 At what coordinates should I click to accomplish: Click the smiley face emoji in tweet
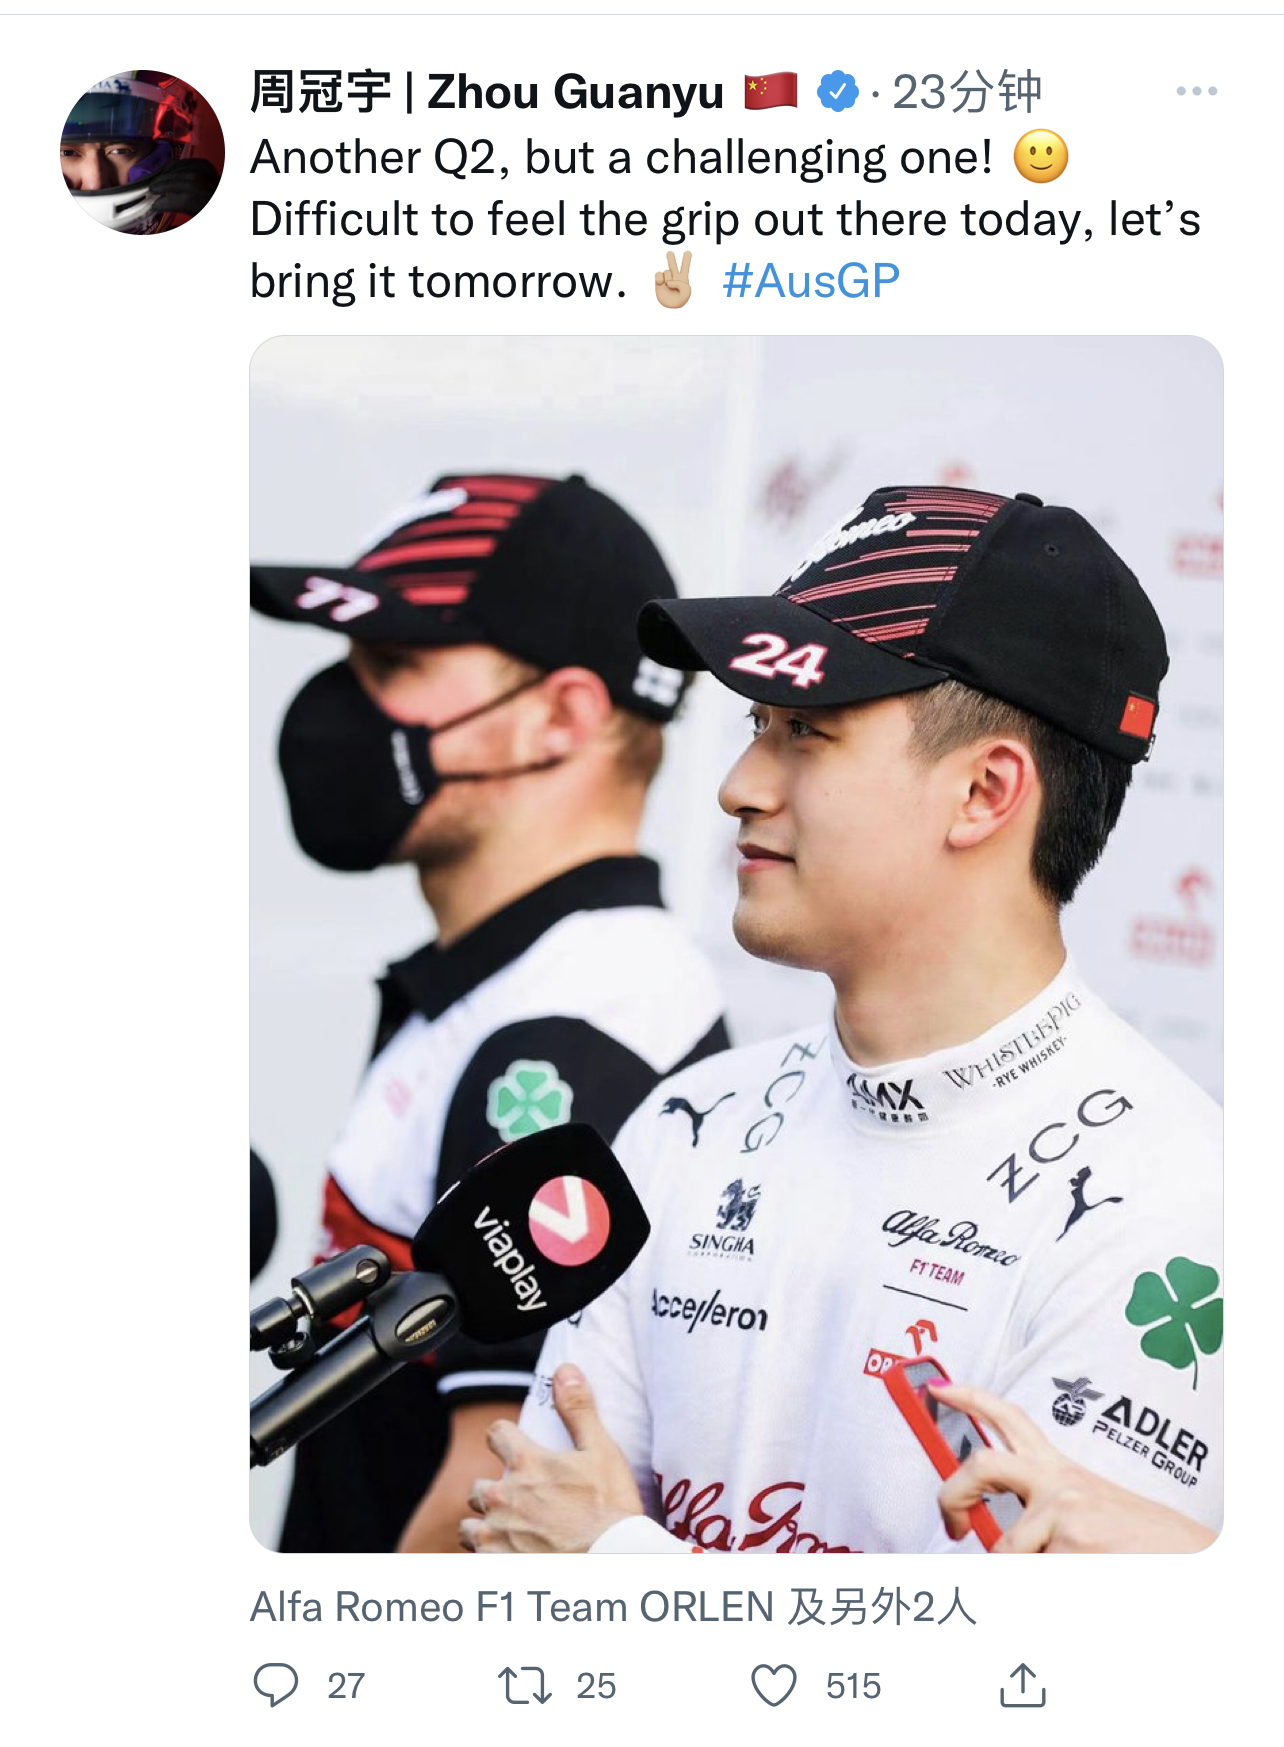(1041, 156)
